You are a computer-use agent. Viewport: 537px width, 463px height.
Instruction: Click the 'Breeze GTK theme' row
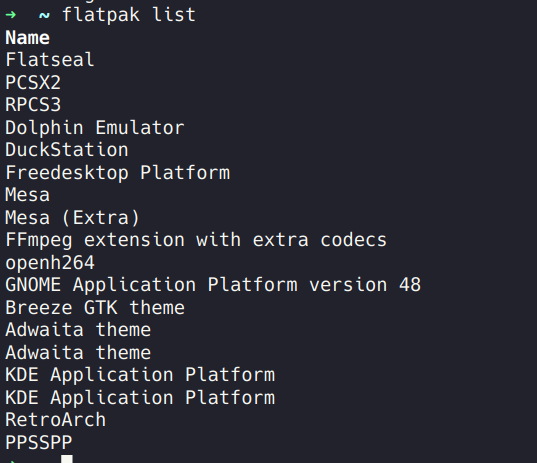click(95, 308)
